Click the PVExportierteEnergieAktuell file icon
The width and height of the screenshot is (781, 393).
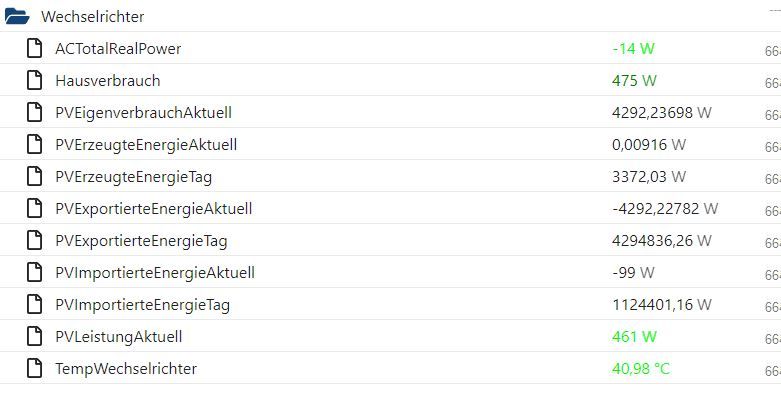point(34,208)
